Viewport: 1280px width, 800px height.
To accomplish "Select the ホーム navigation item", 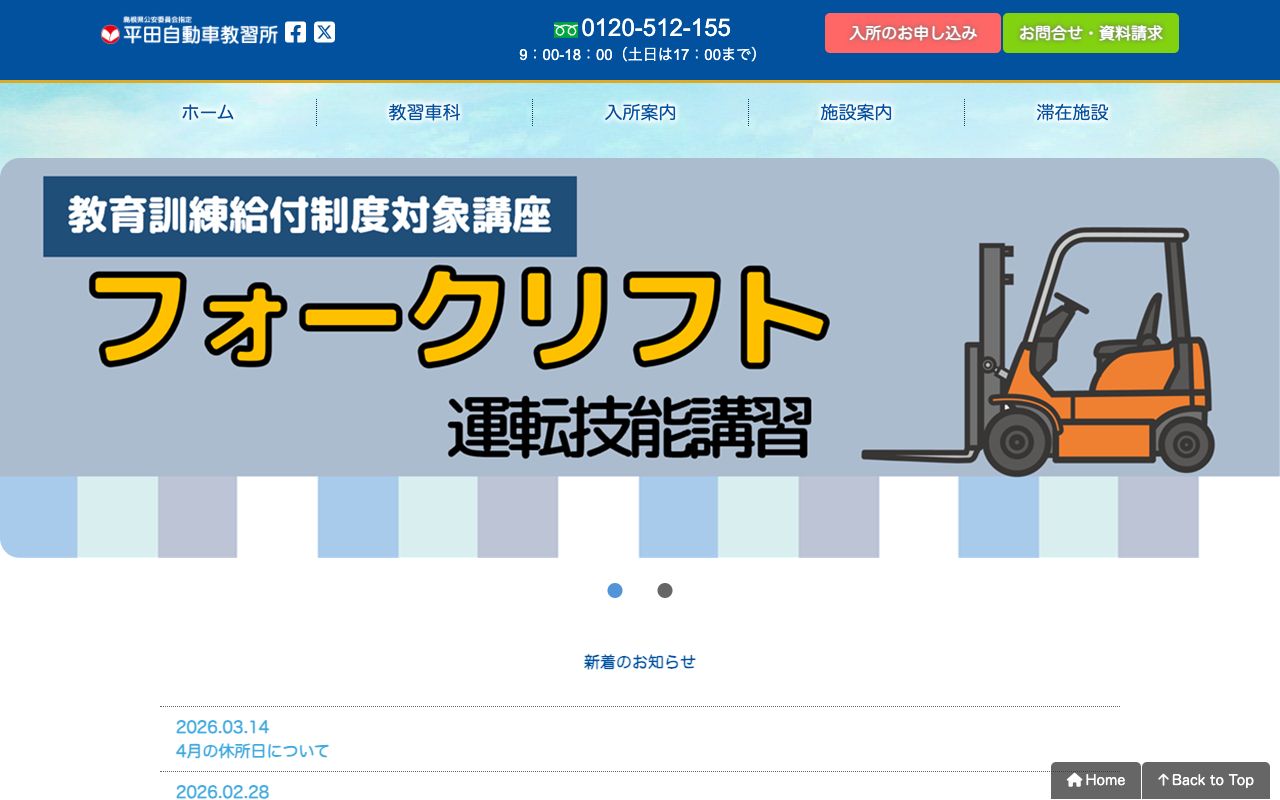I will (x=207, y=113).
